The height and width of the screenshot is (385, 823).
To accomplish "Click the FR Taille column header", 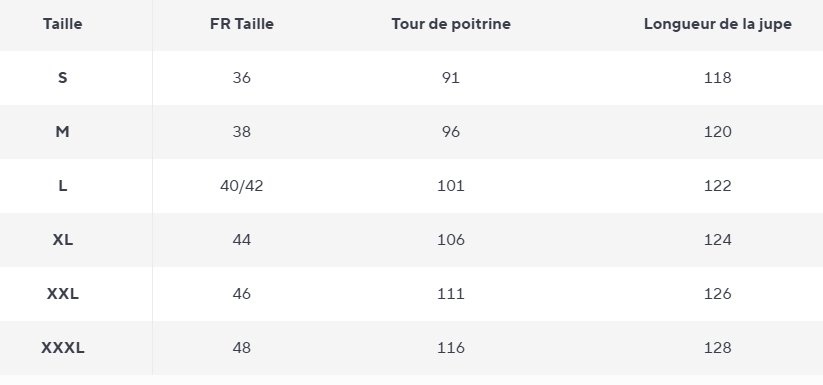I will coord(241,24).
